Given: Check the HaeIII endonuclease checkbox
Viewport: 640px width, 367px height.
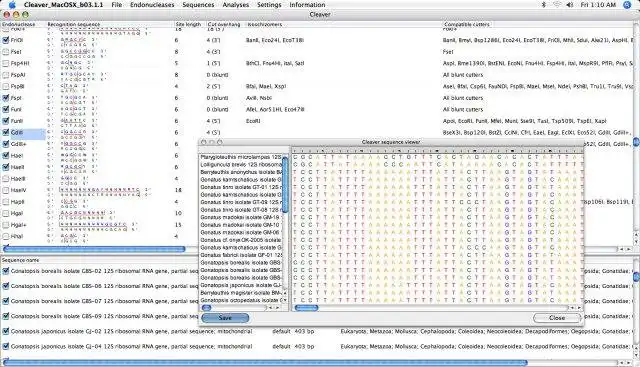Looking at the screenshot, I should [6, 178].
